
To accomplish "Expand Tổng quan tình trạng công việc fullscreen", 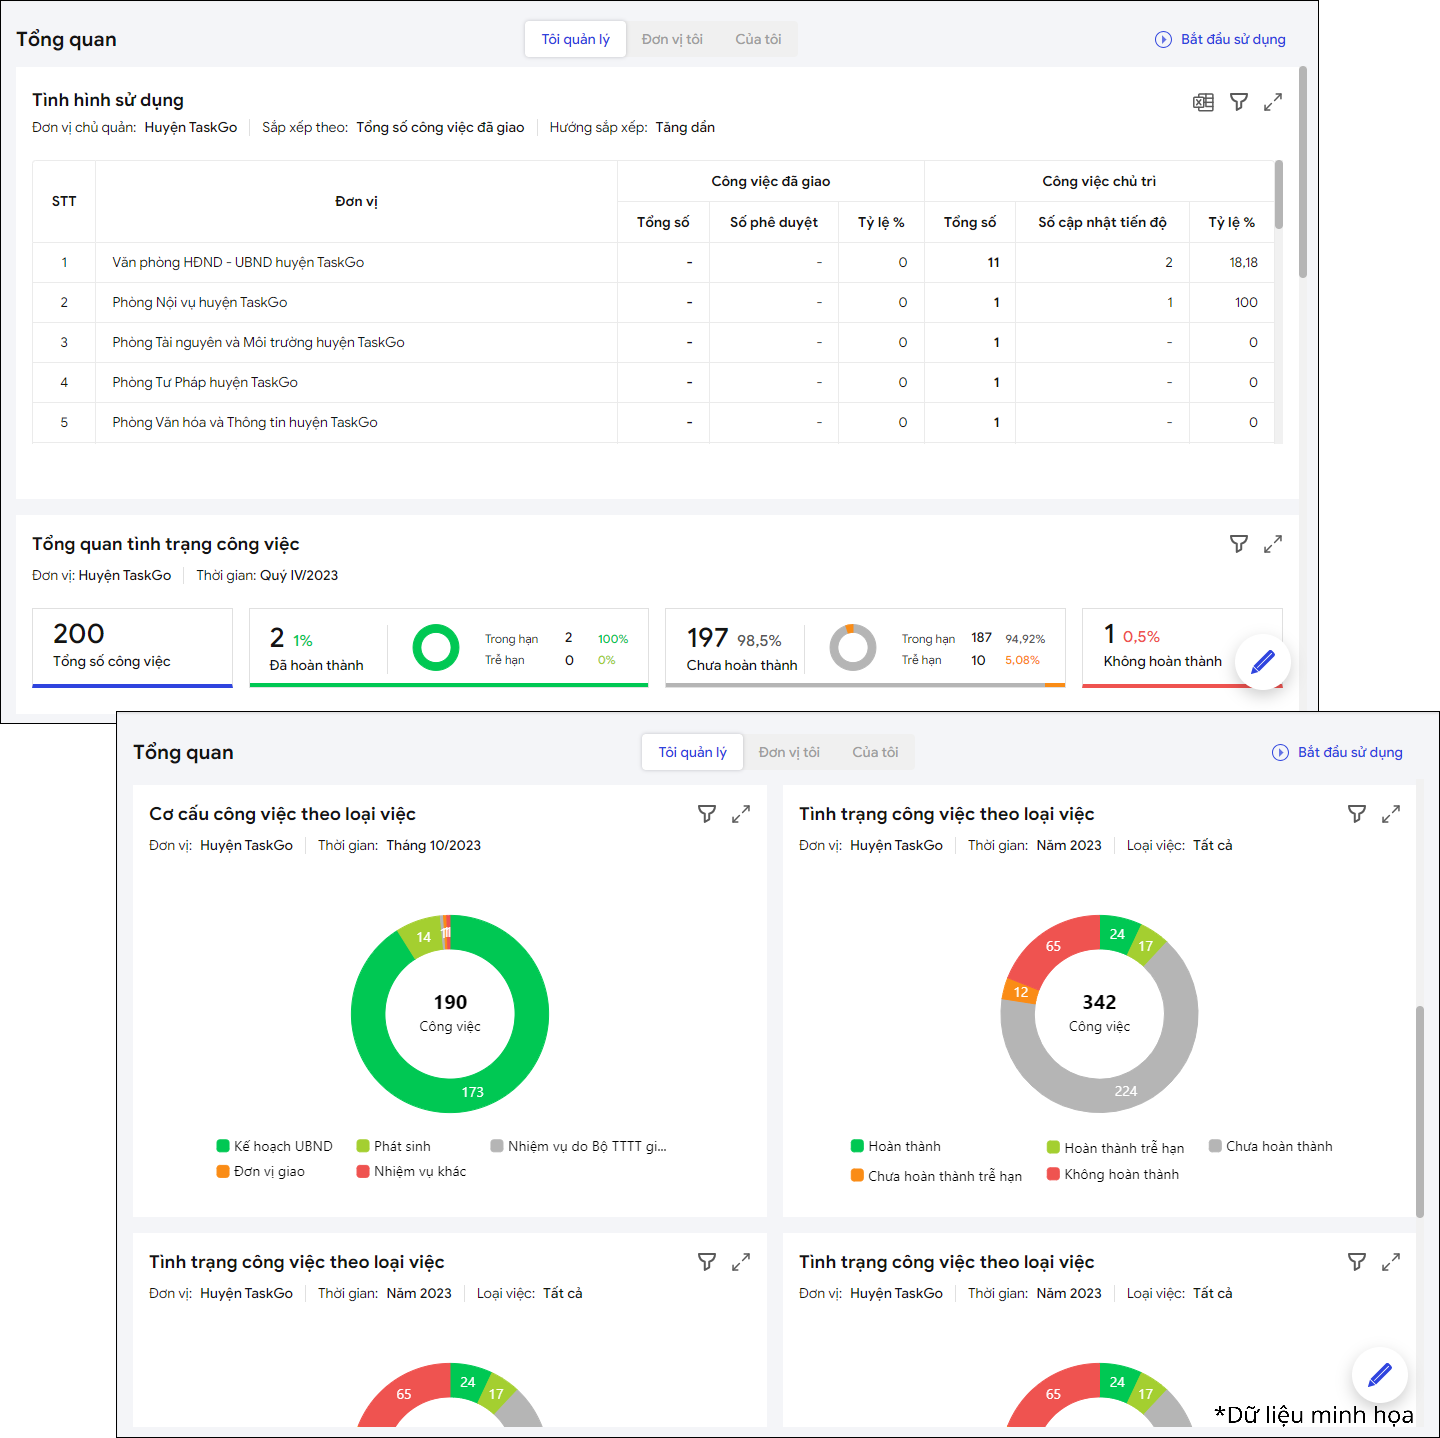I will 1273,544.
